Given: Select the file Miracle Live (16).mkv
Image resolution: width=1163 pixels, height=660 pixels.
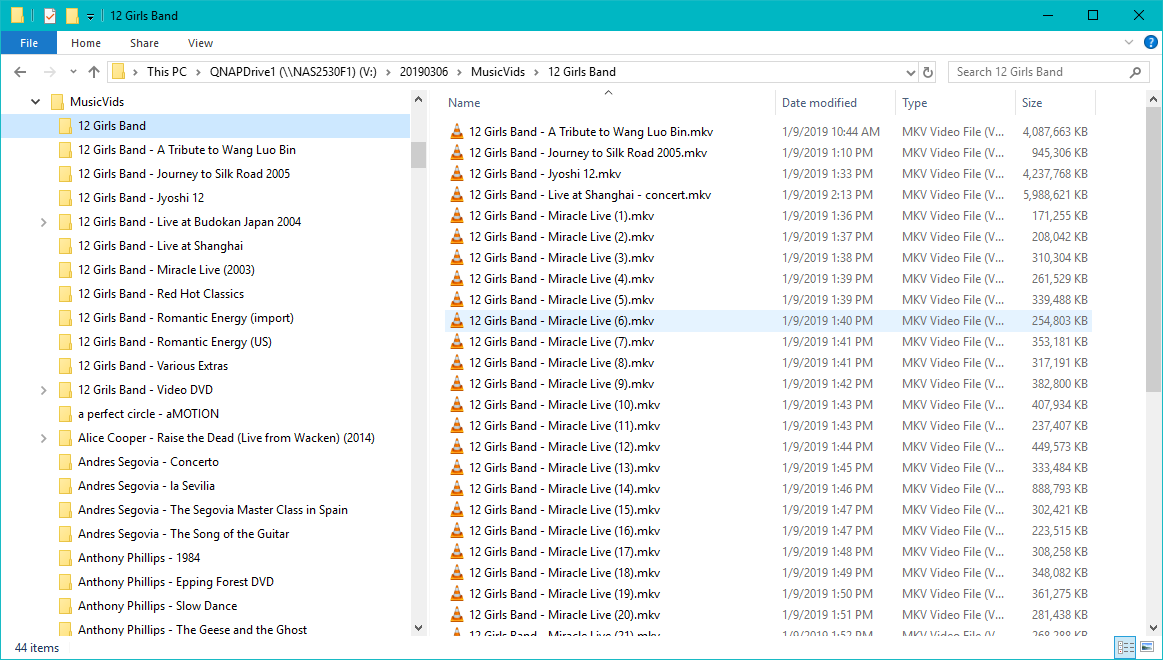Looking at the screenshot, I should [x=564, y=531].
